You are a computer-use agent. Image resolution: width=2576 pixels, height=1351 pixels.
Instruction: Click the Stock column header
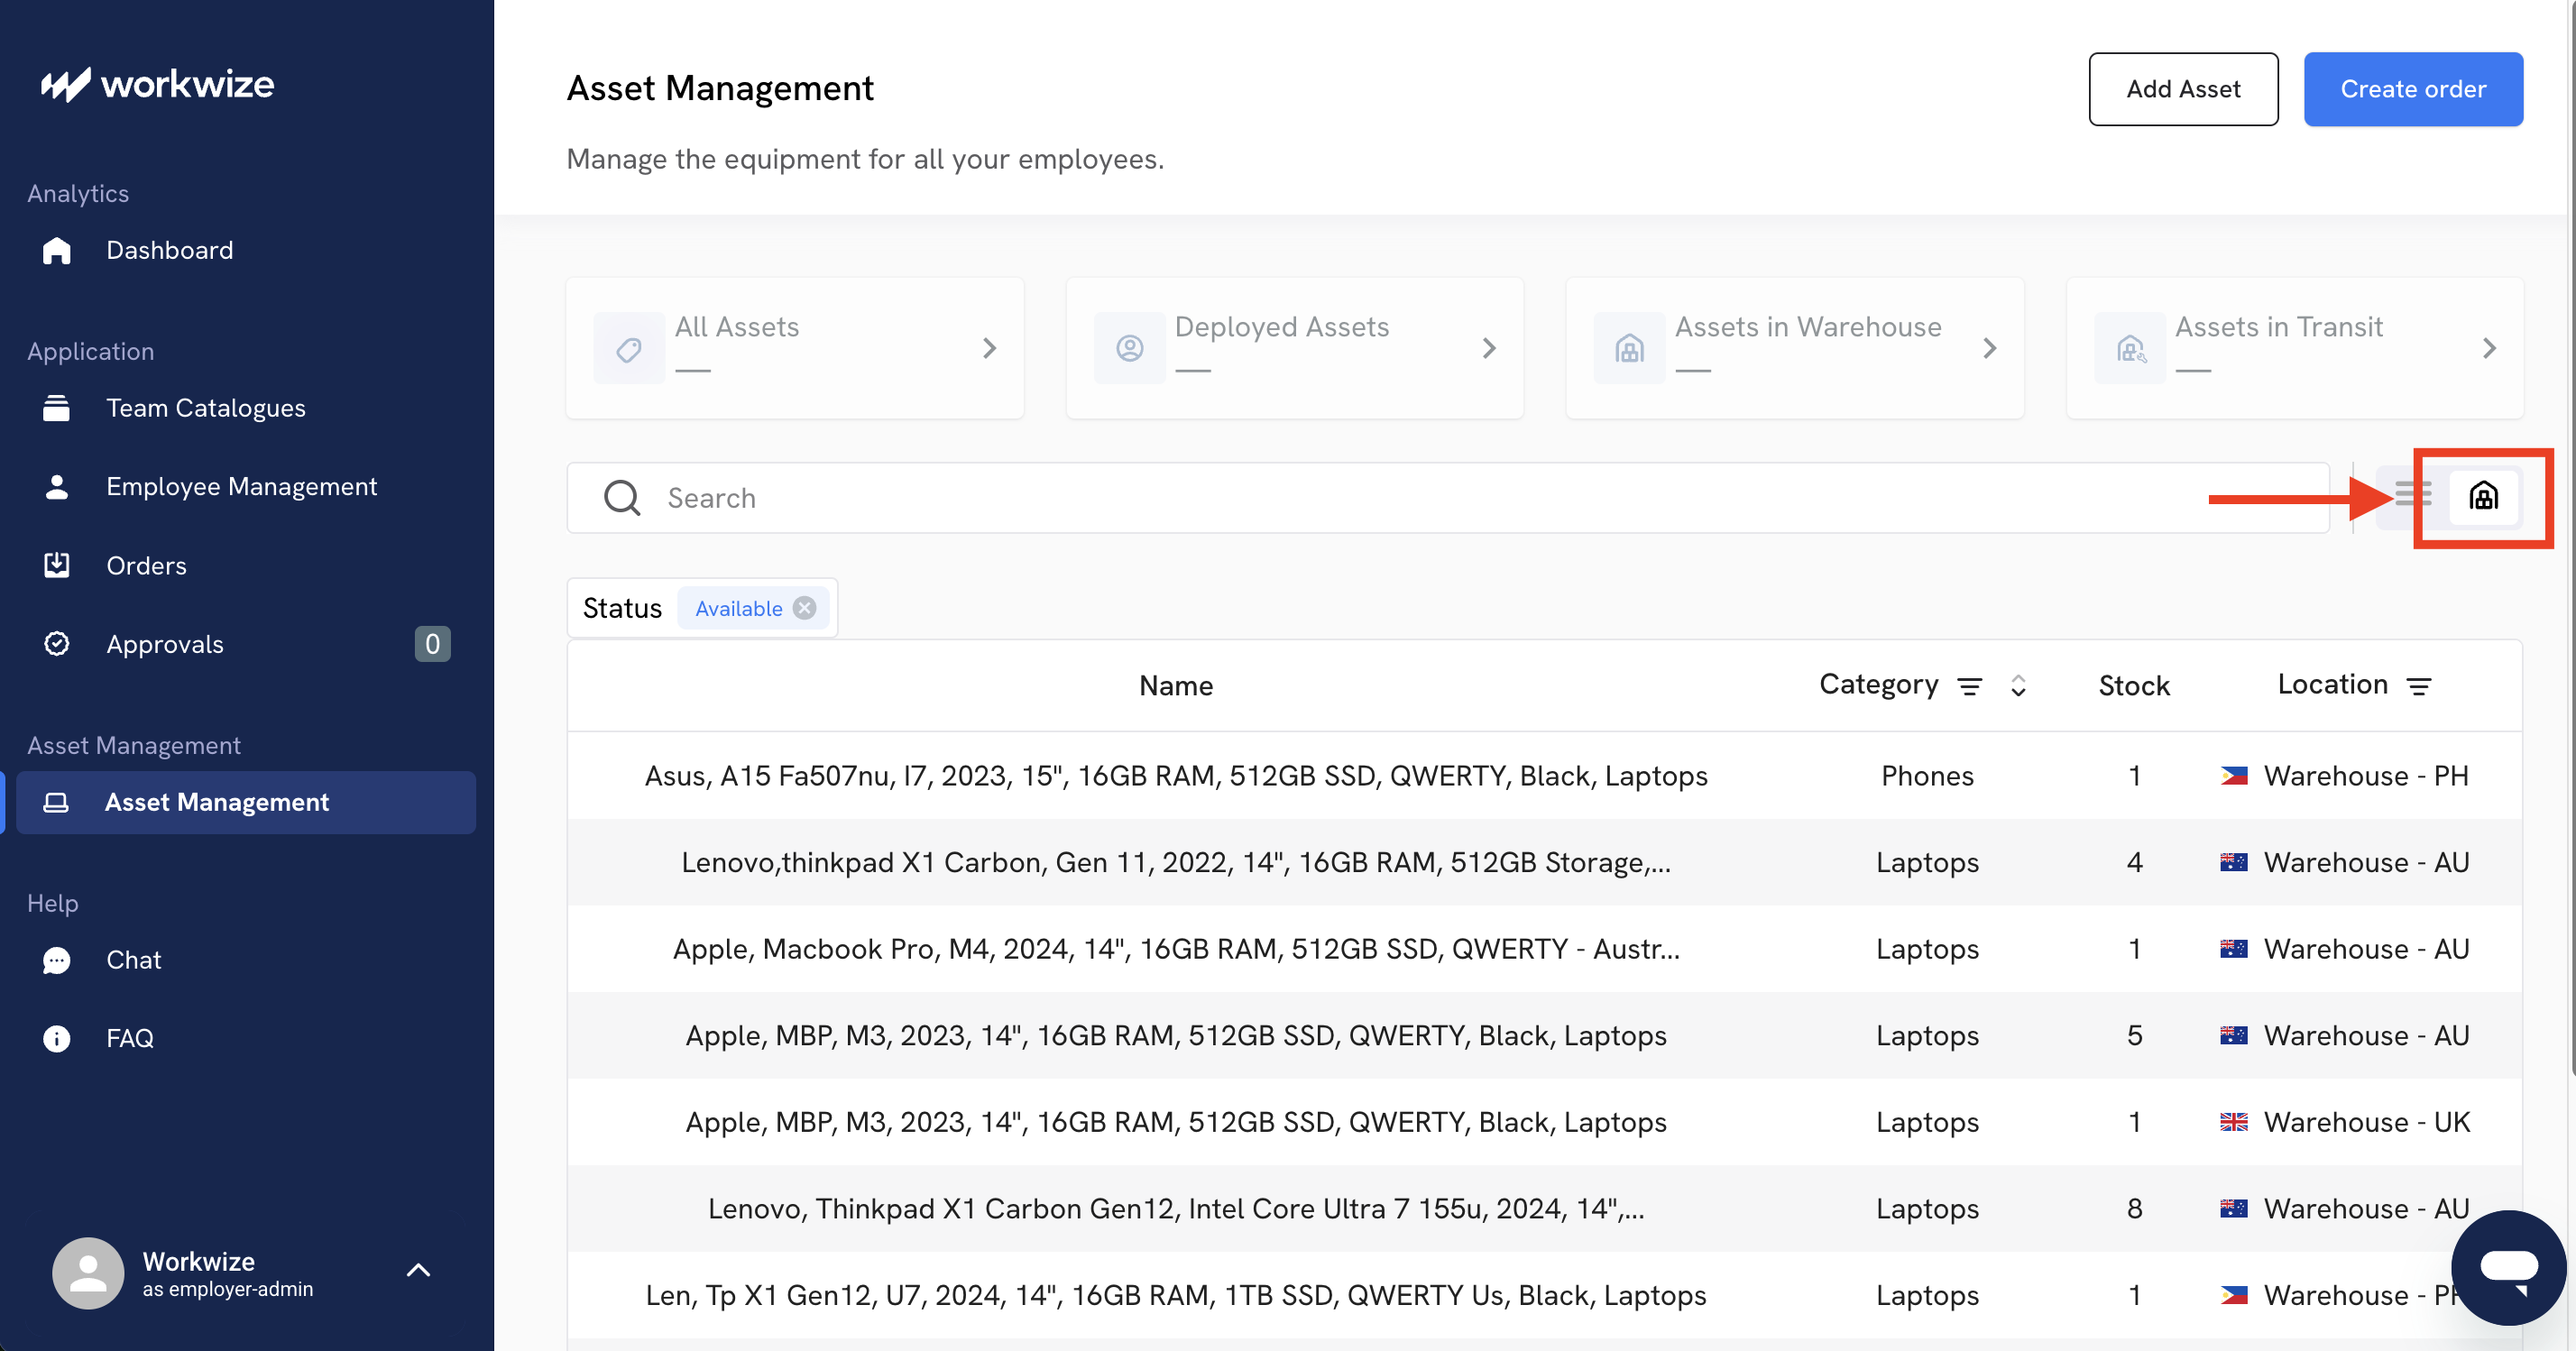(x=2134, y=686)
